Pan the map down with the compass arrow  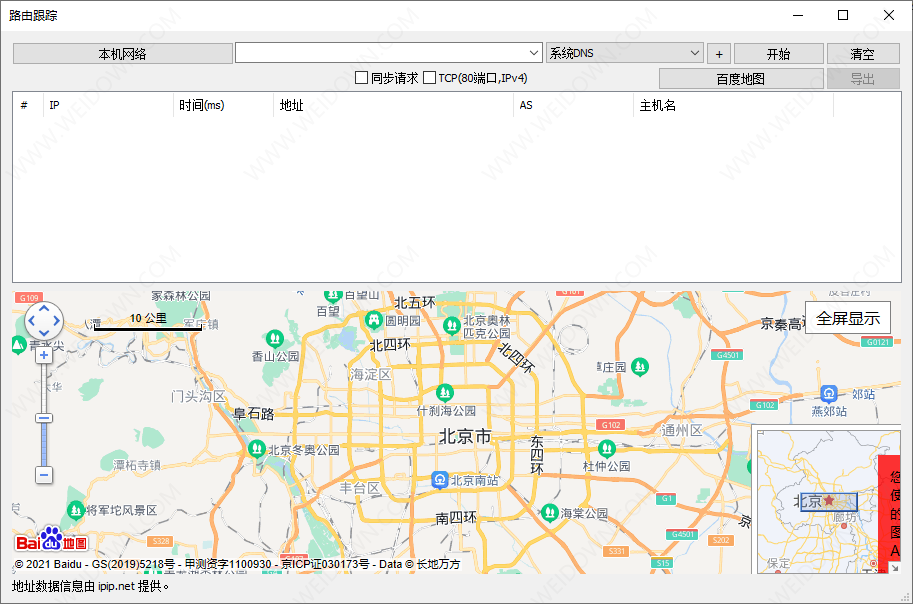pos(44,333)
